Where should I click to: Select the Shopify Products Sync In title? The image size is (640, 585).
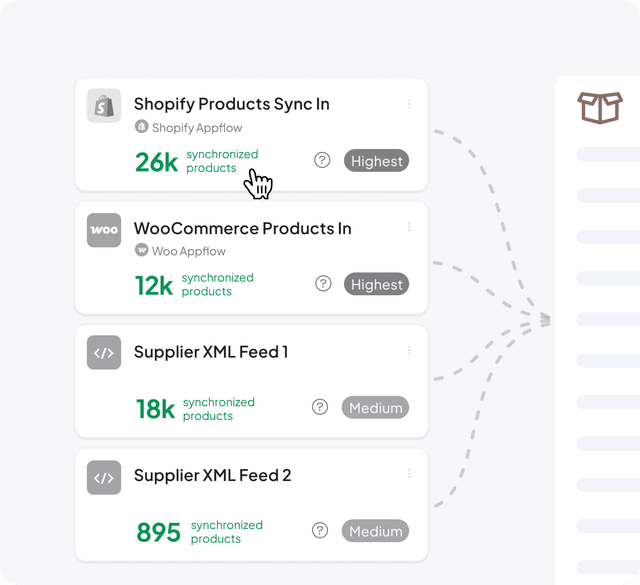231,104
